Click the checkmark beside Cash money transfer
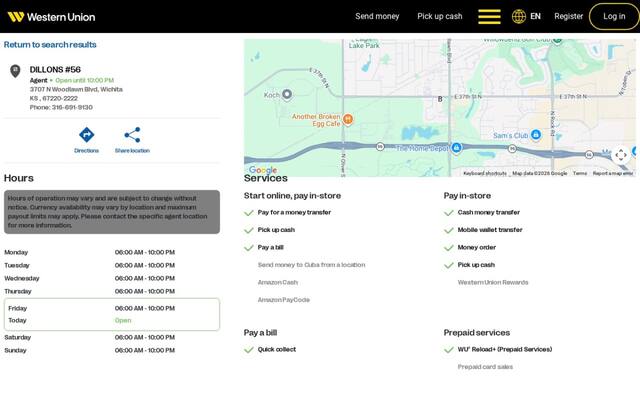The width and height of the screenshot is (640, 400). coord(449,213)
